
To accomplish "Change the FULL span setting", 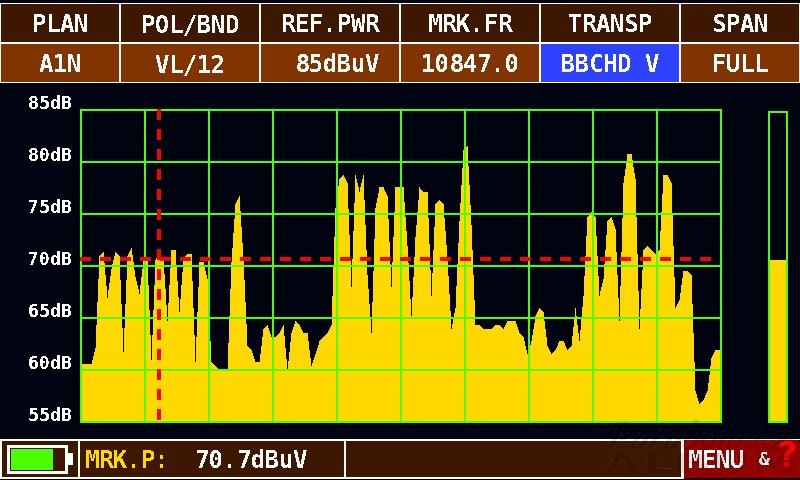I will [x=740, y=63].
